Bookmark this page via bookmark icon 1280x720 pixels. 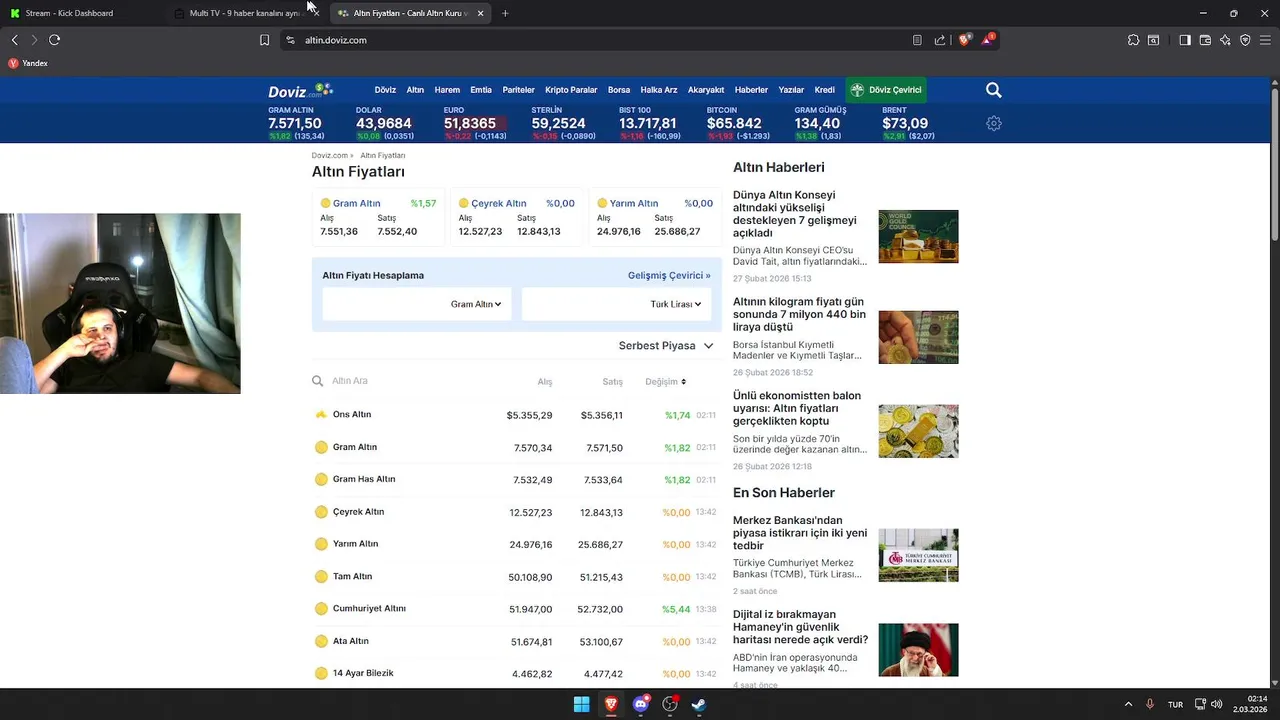pyautogui.click(x=264, y=40)
